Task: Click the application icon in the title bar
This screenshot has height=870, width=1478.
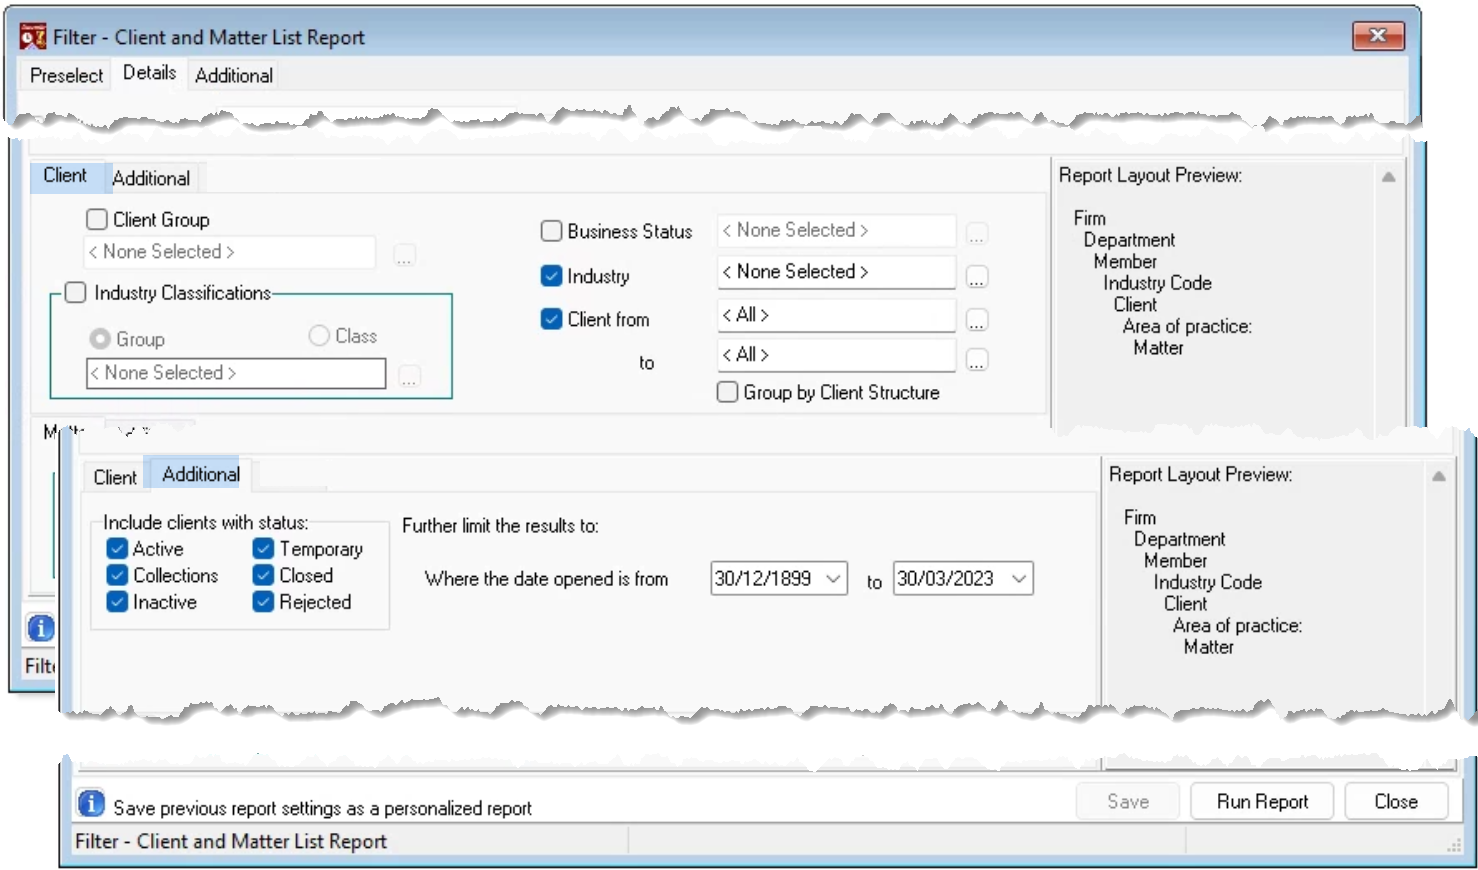Action: coord(32,37)
